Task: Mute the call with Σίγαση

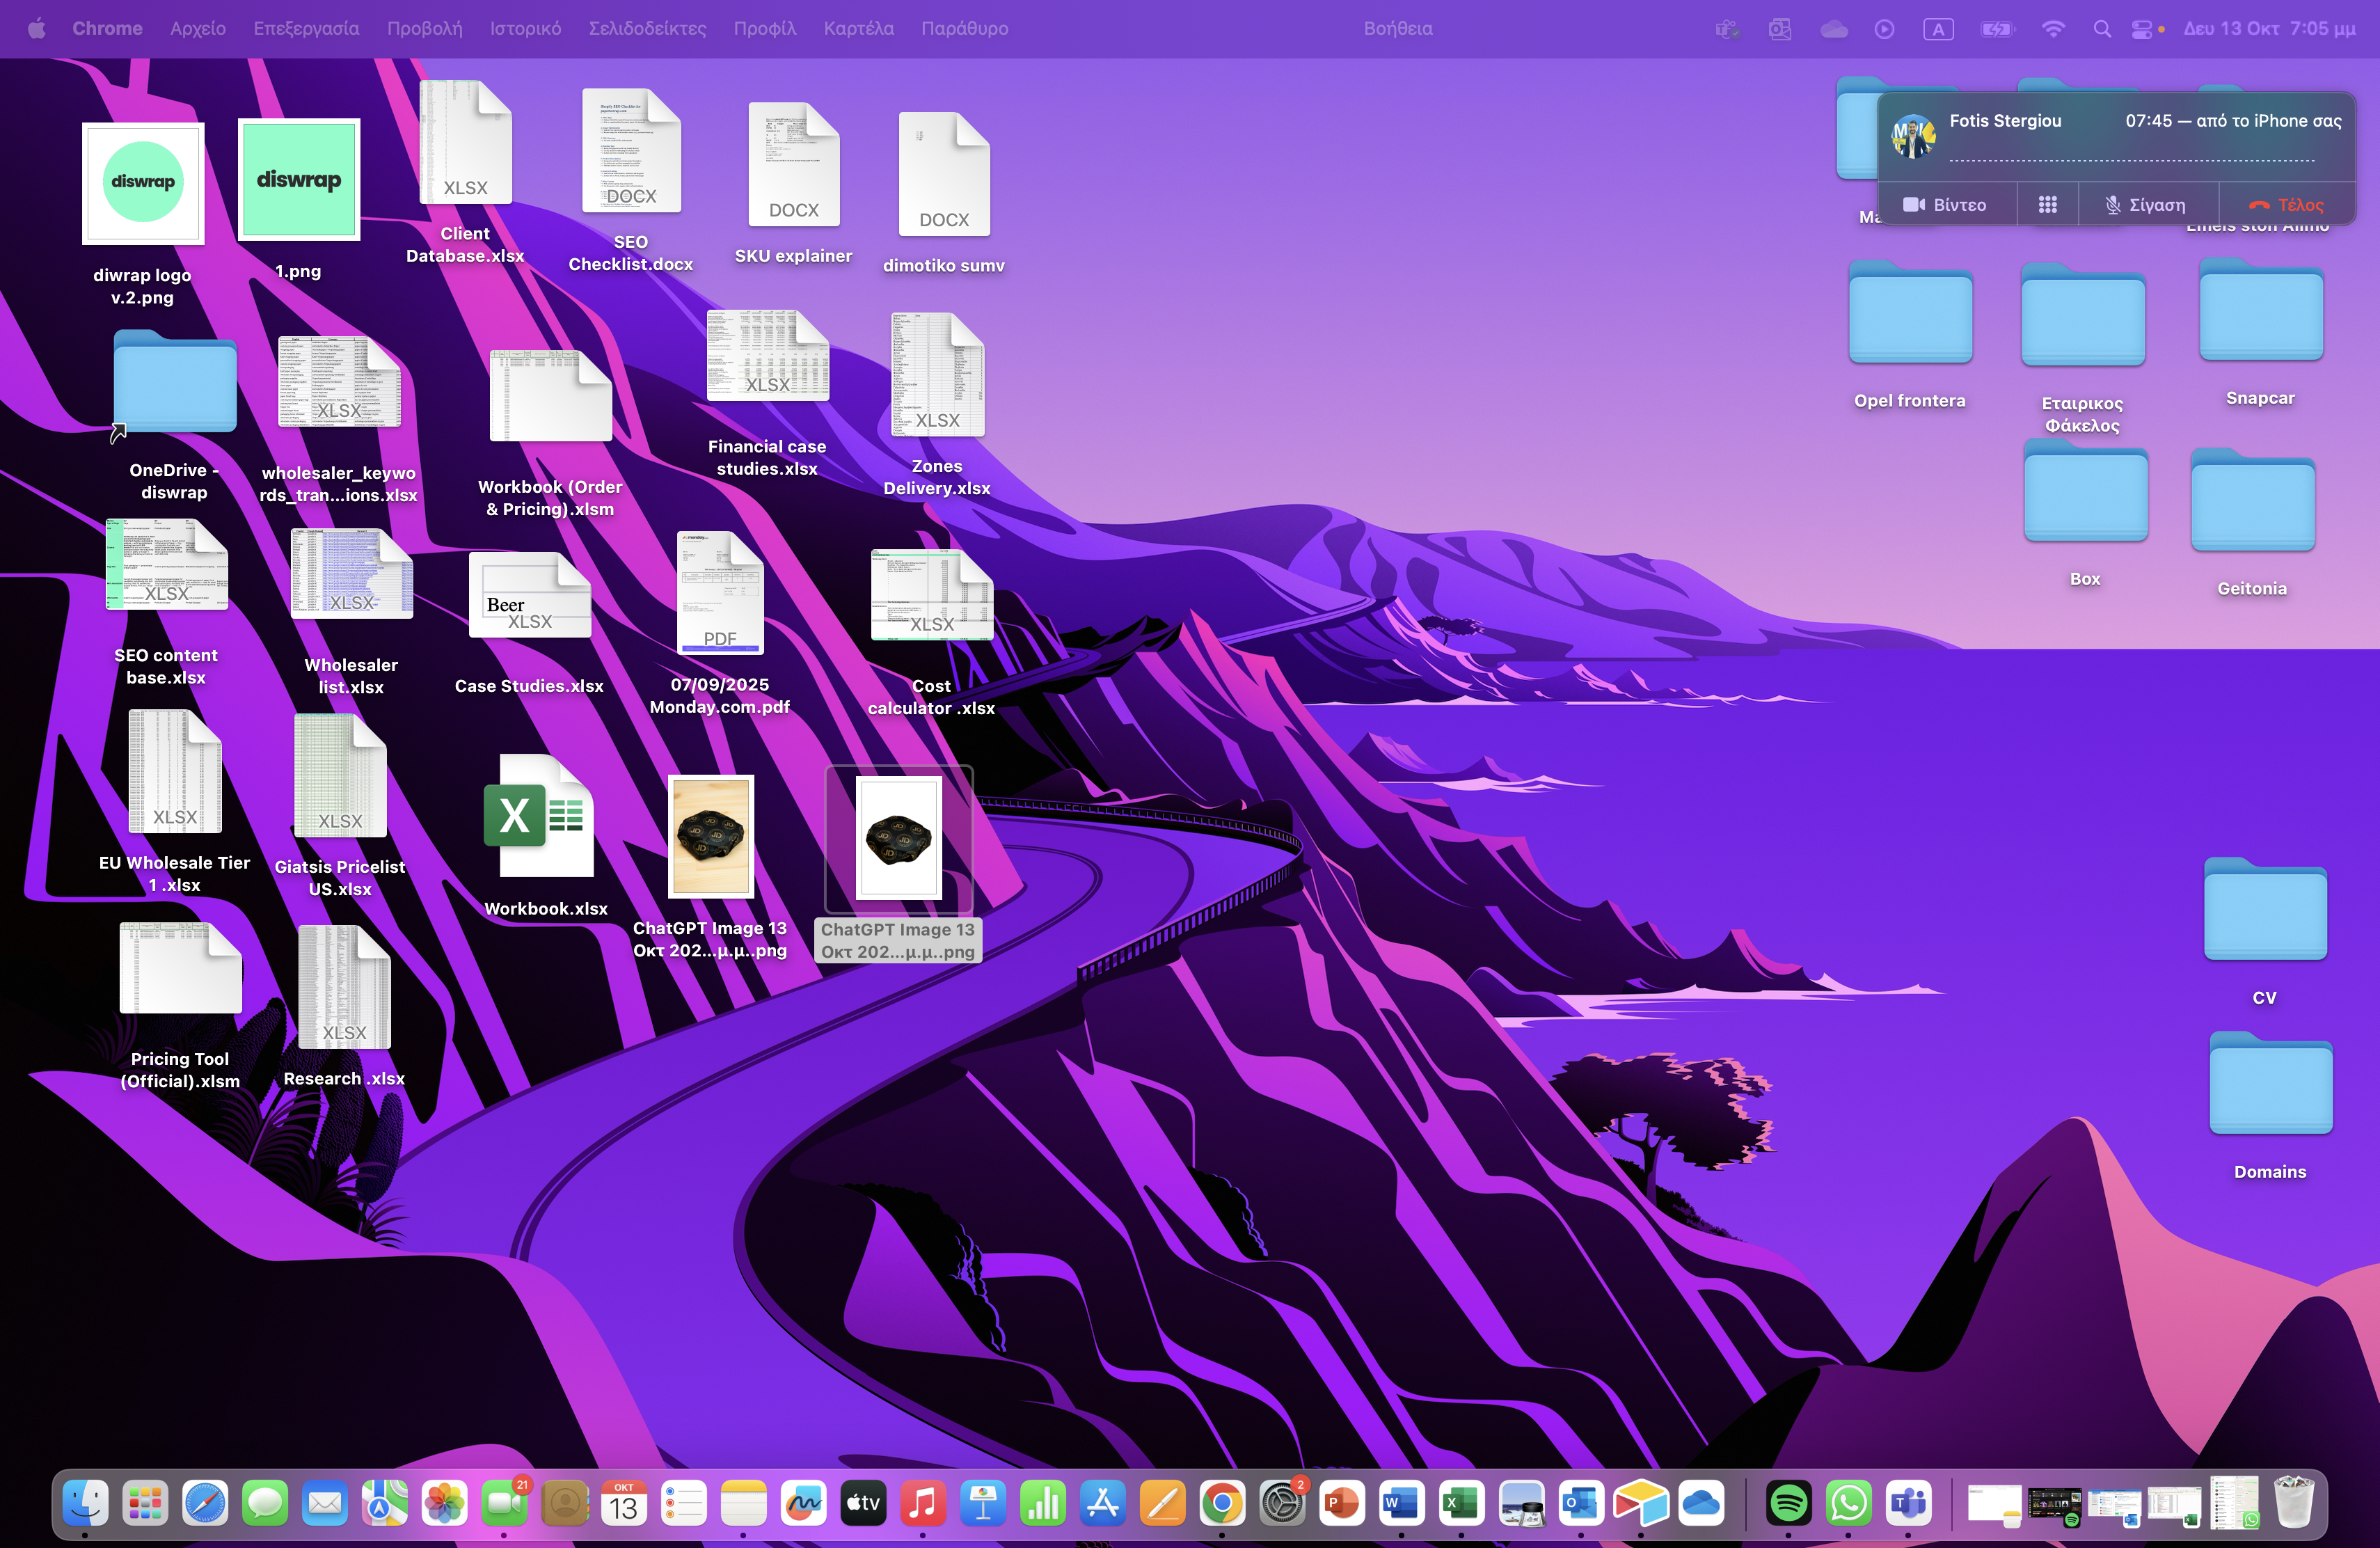Action: [2146, 205]
